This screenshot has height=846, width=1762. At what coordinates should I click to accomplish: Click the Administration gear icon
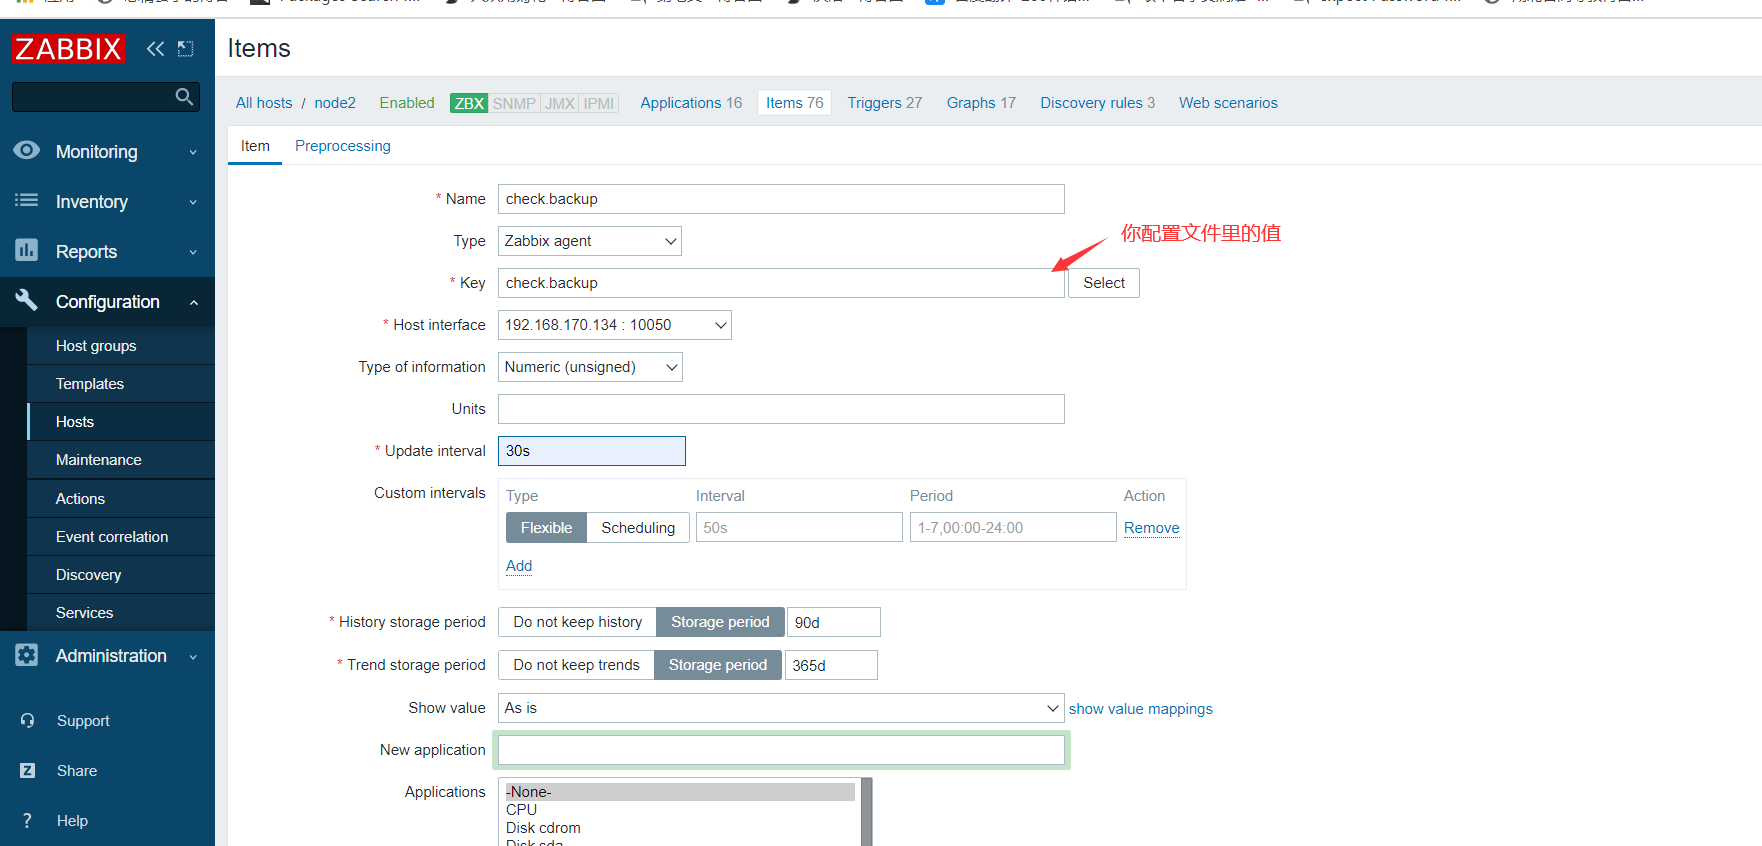point(27,655)
